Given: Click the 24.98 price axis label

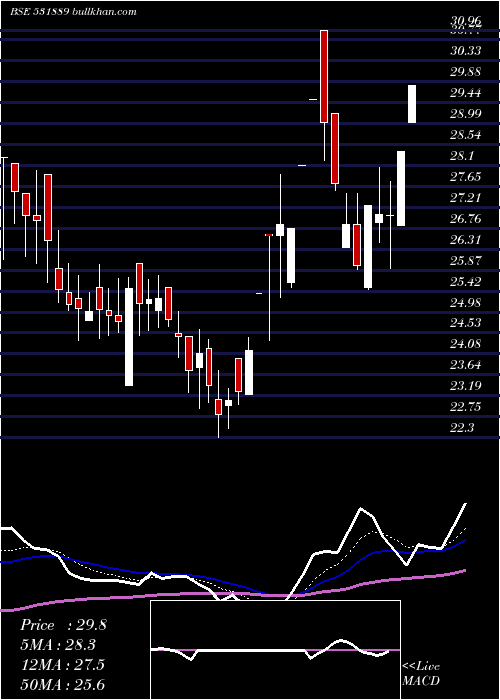Looking at the screenshot, I should click(x=466, y=303).
